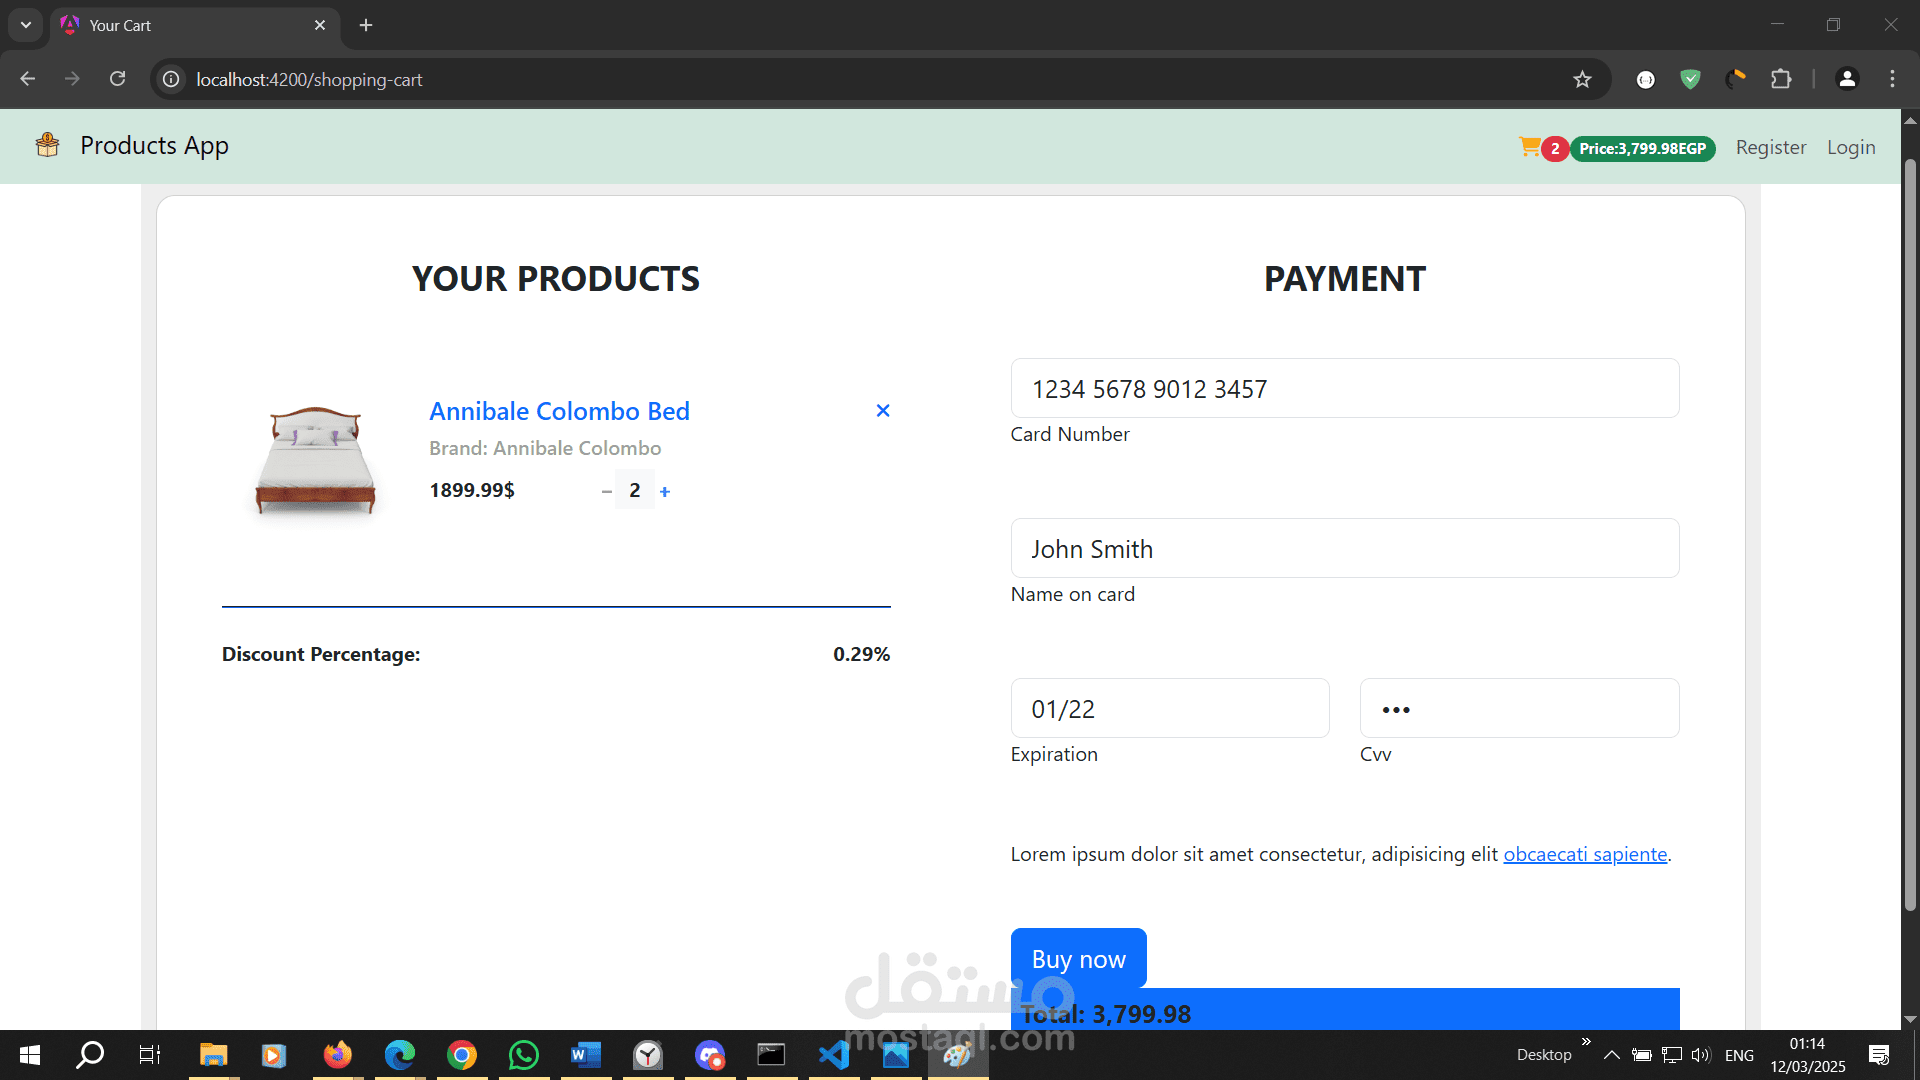Screen dimensions: 1920x1080
Task: Follow the obcaecati sapiente link
Action: click(1585, 854)
